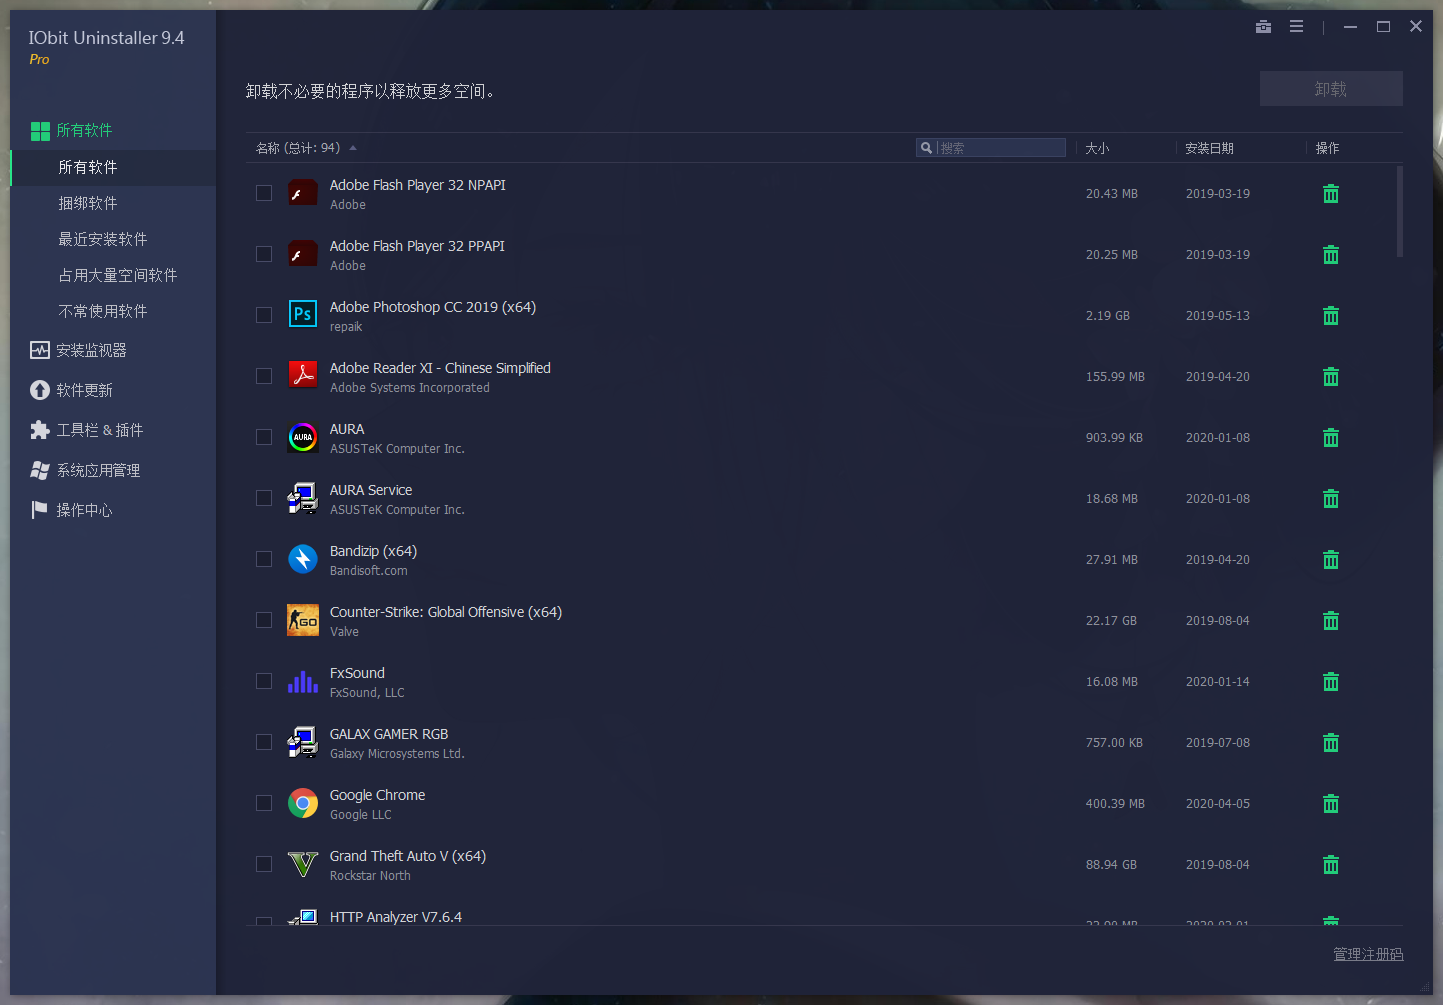Open the toolbox icon in title bar

pyautogui.click(x=1263, y=27)
